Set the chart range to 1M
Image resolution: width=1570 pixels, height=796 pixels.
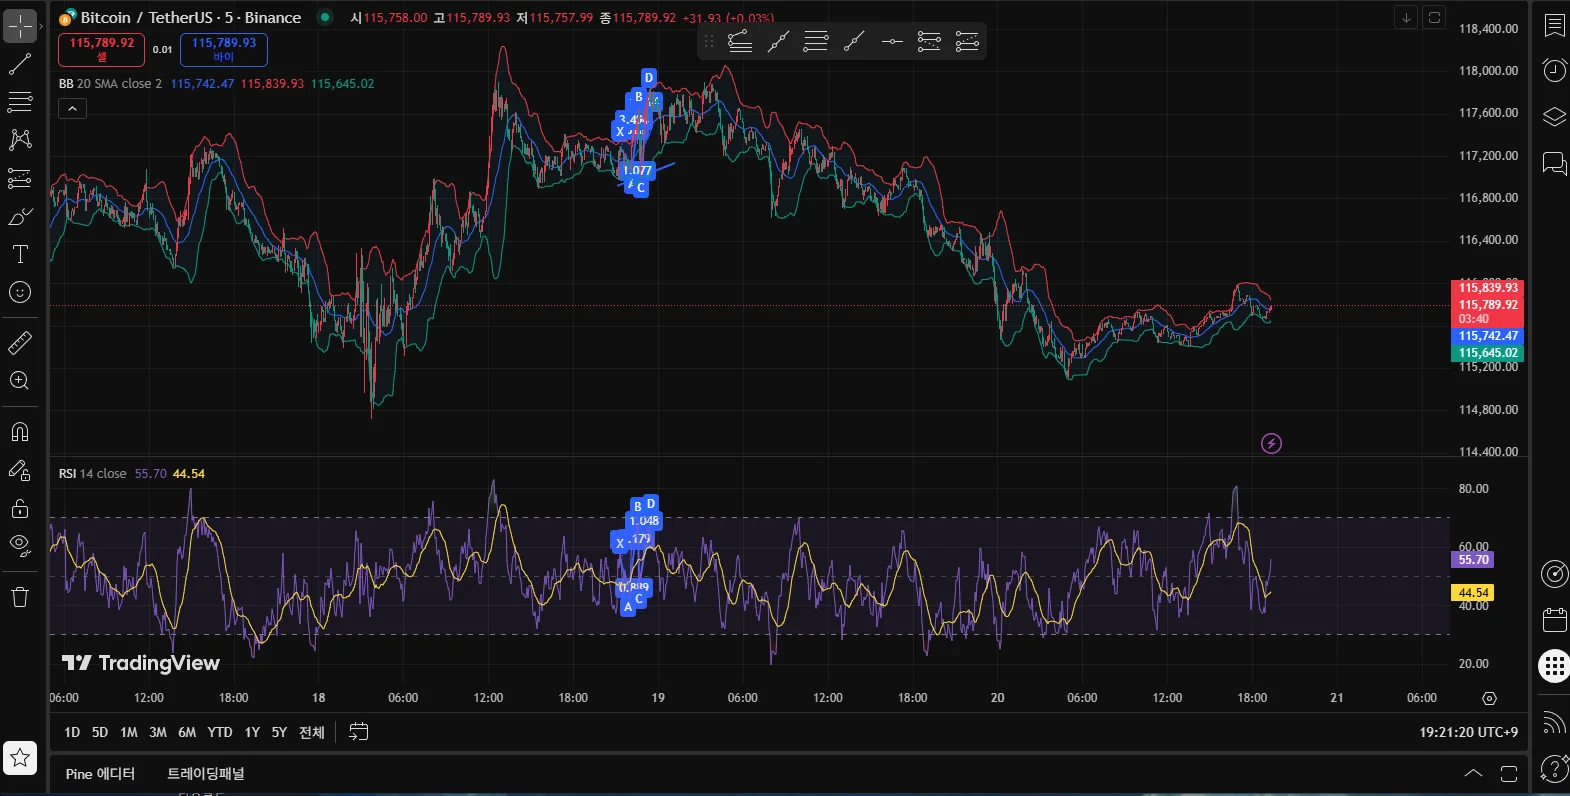(x=129, y=732)
